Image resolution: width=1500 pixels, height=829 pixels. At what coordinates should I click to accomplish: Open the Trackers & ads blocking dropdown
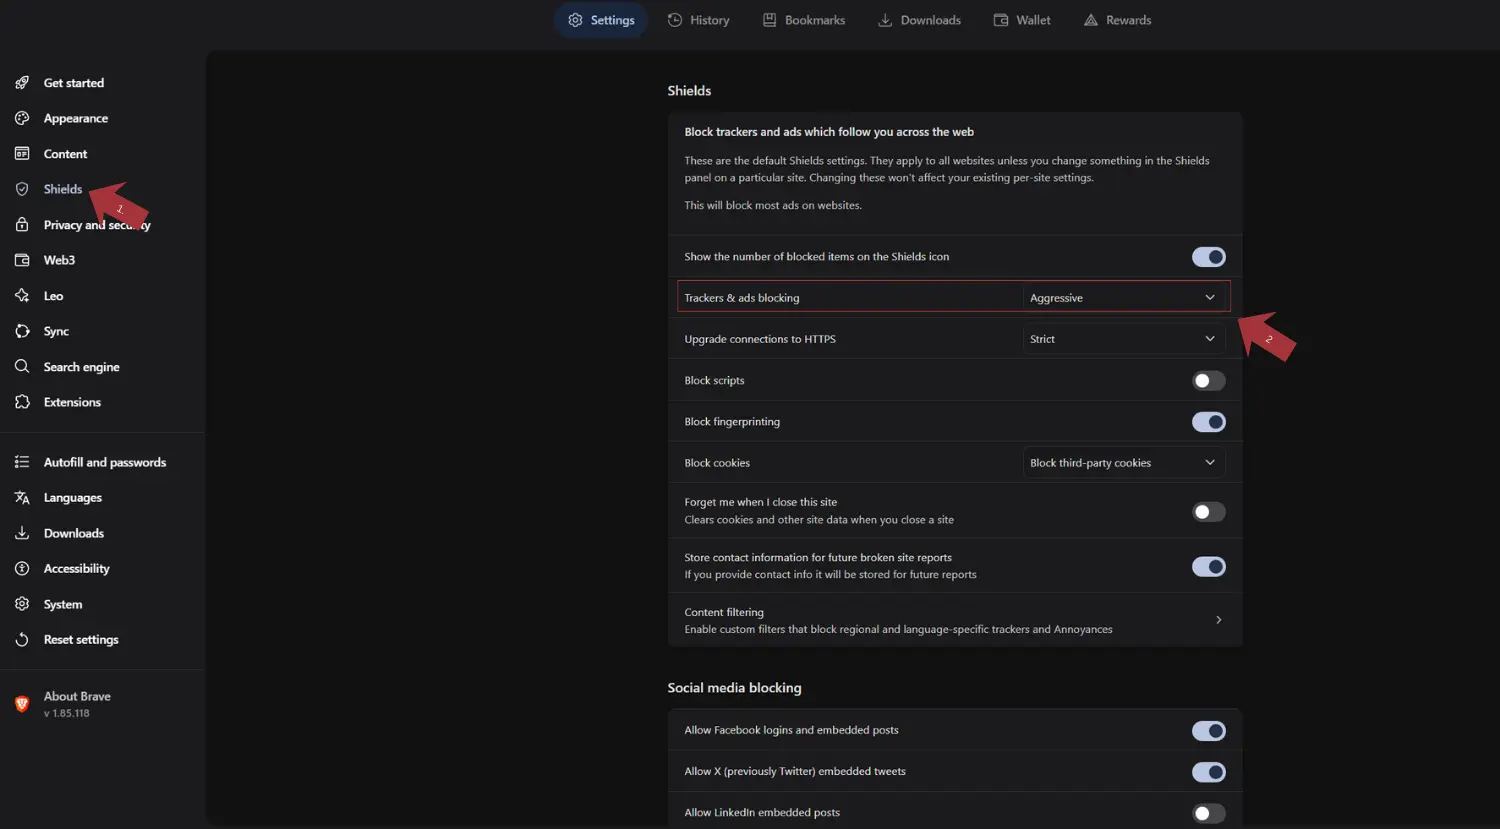pyautogui.click(x=1123, y=298)
